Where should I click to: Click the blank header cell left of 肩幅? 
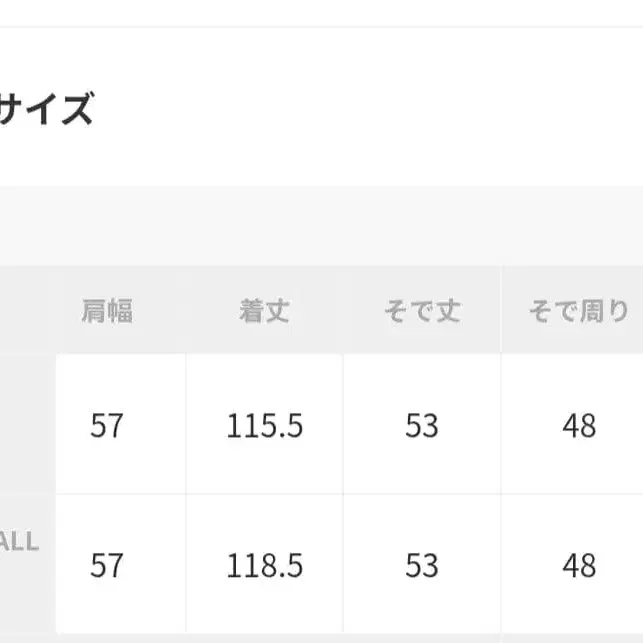[x=25, y=311]
